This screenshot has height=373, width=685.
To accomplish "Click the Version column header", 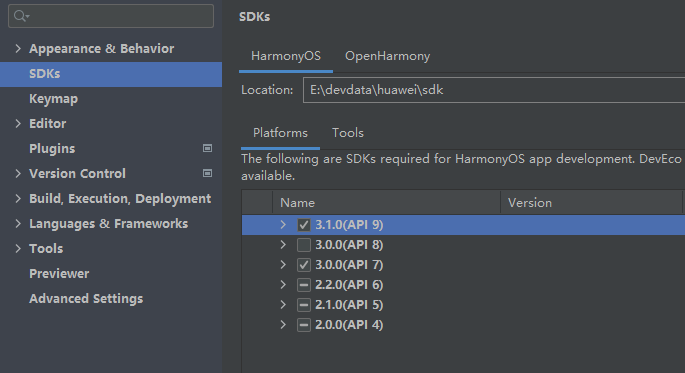I will click(x=592, y=203).
